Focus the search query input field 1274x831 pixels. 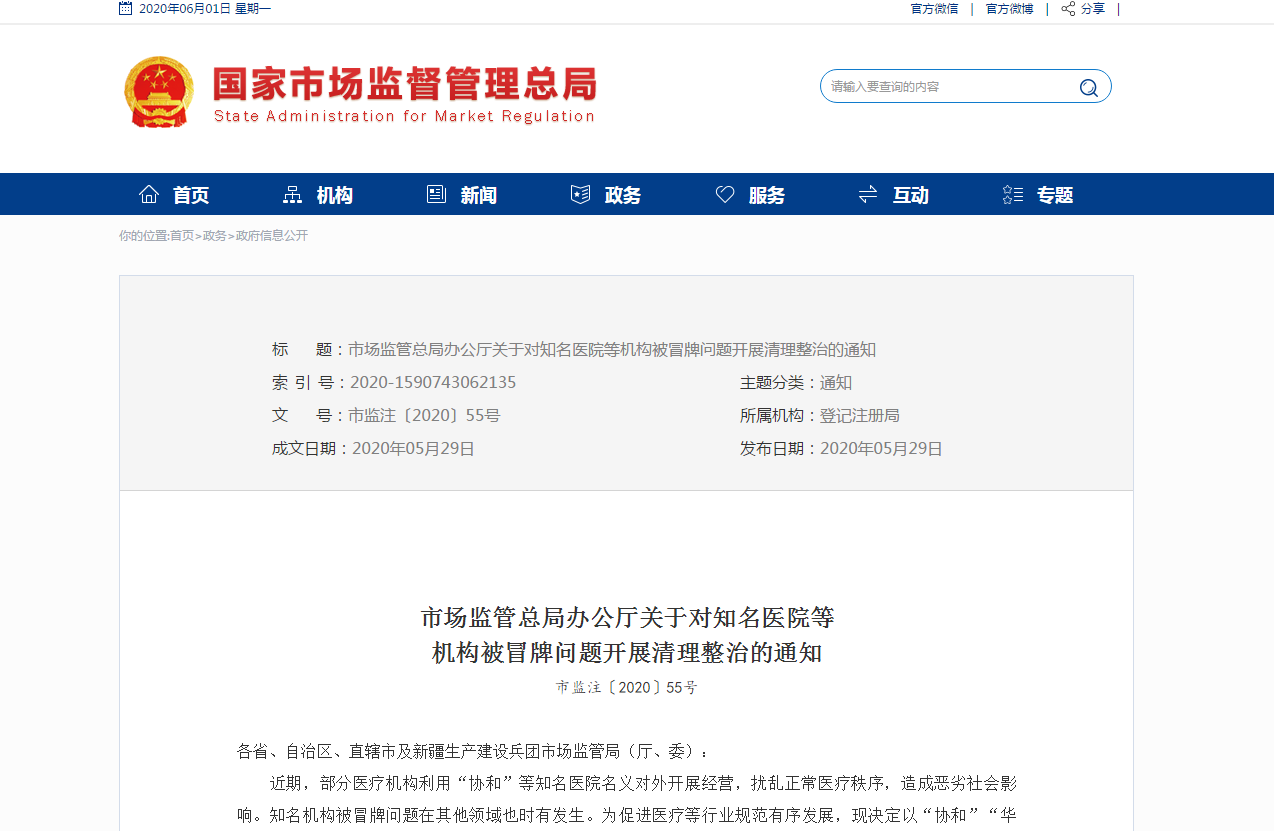click(x=945, y=87)
